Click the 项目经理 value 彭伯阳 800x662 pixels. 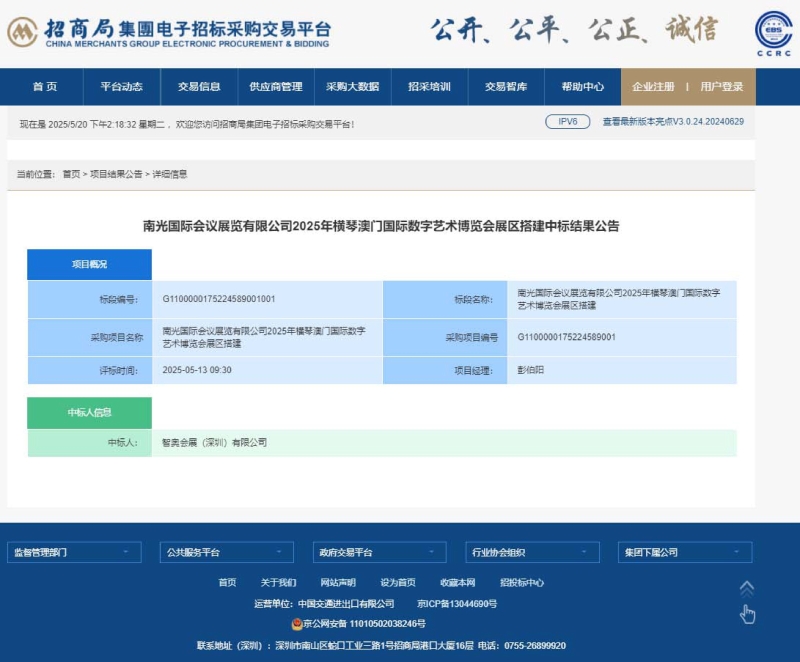[531, 370]
